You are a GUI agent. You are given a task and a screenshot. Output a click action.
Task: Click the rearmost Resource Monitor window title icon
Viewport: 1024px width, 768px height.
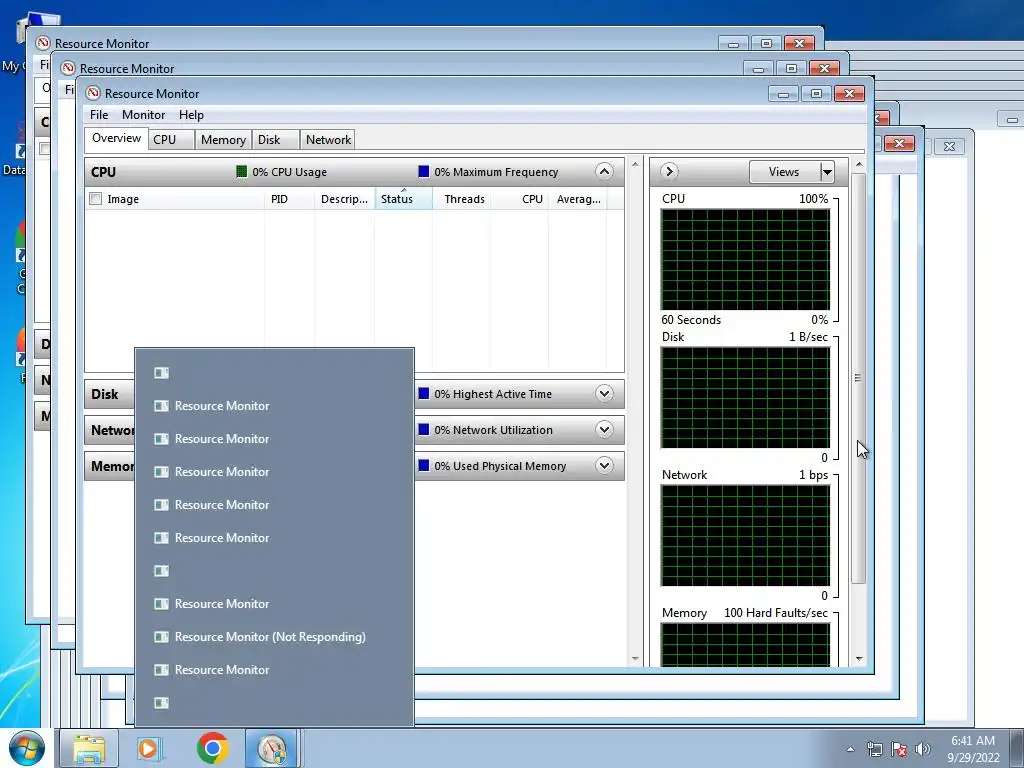43,43
